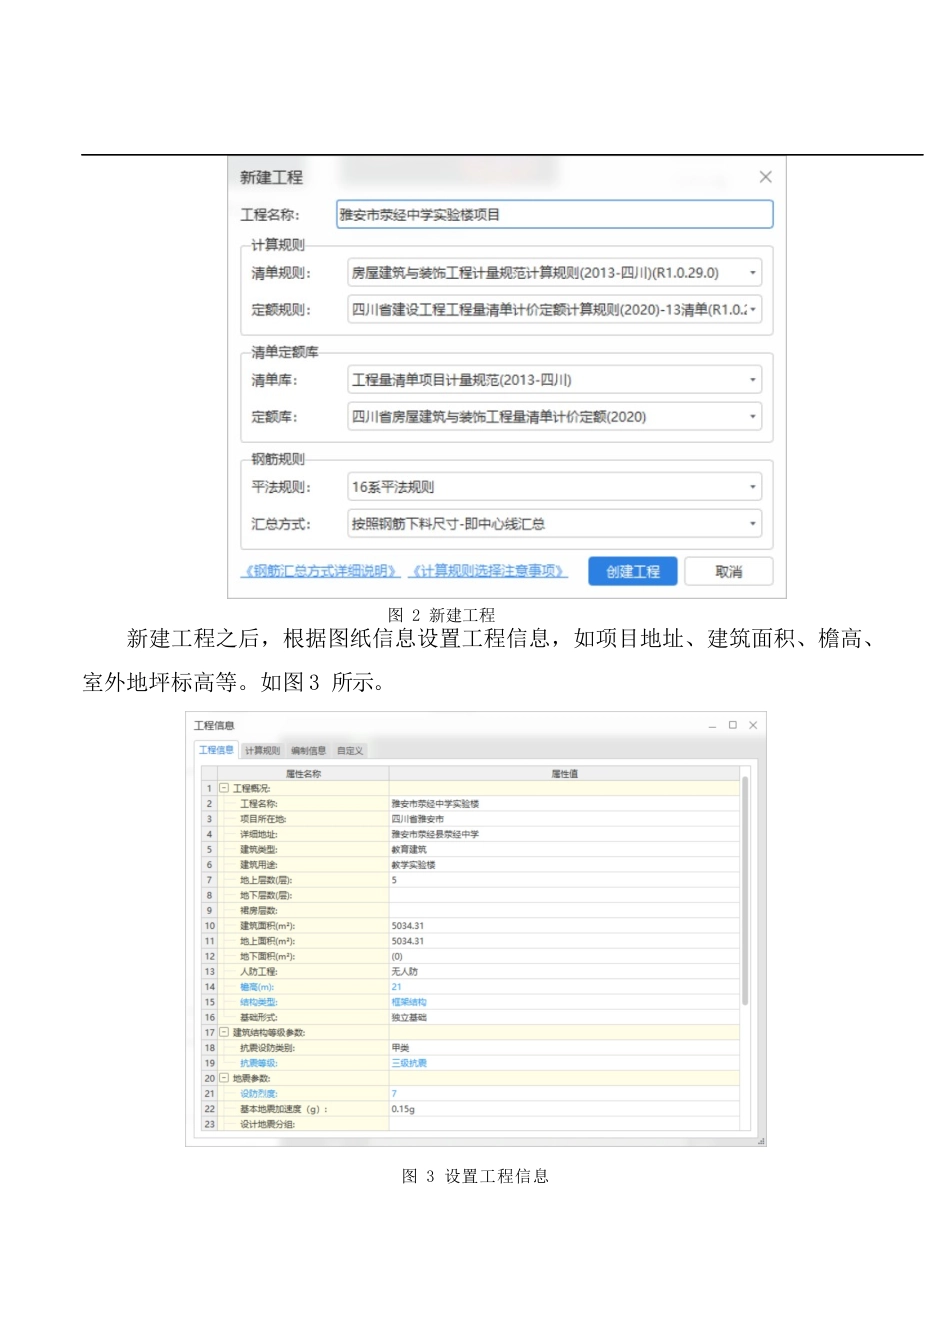Click the 创建工程 button
This screenshot has width=950, height=1344.
(x=633, y=571)
